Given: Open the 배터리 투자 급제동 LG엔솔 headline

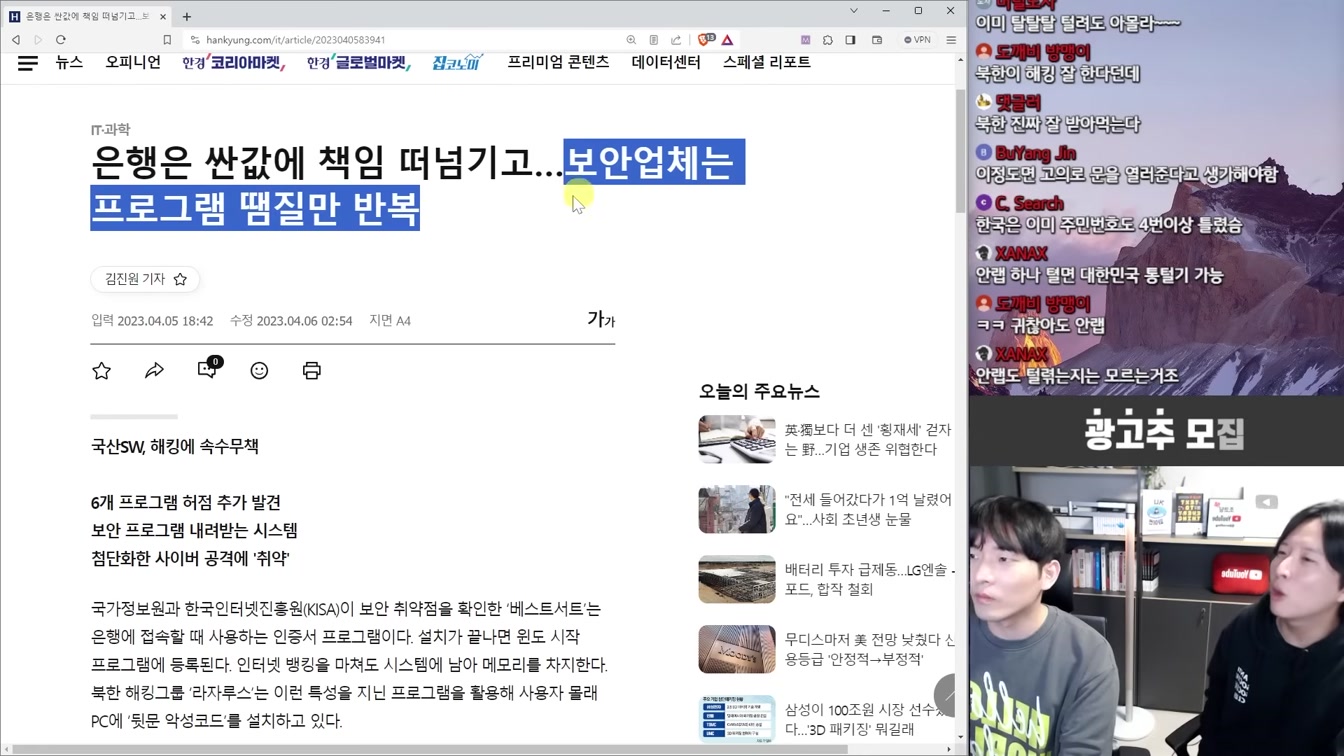Looking at the screenshot, I should [x=868, y=579].
